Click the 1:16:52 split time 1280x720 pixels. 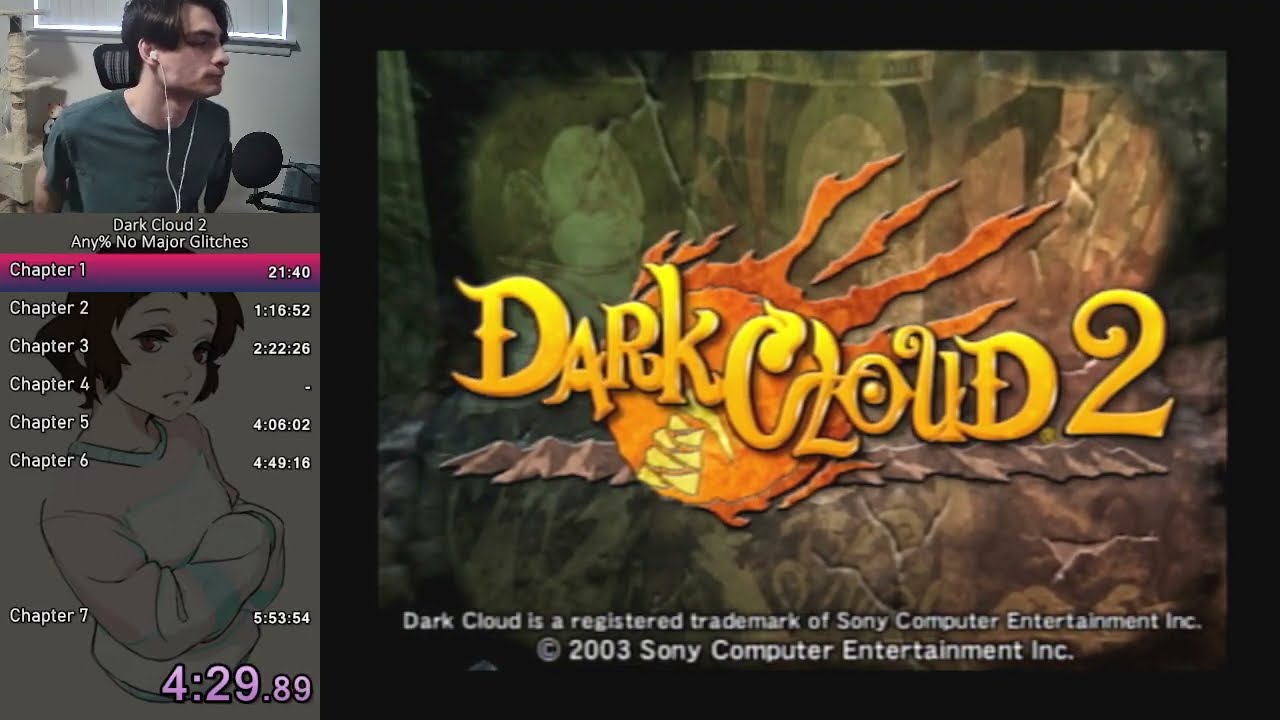(282, 311)
